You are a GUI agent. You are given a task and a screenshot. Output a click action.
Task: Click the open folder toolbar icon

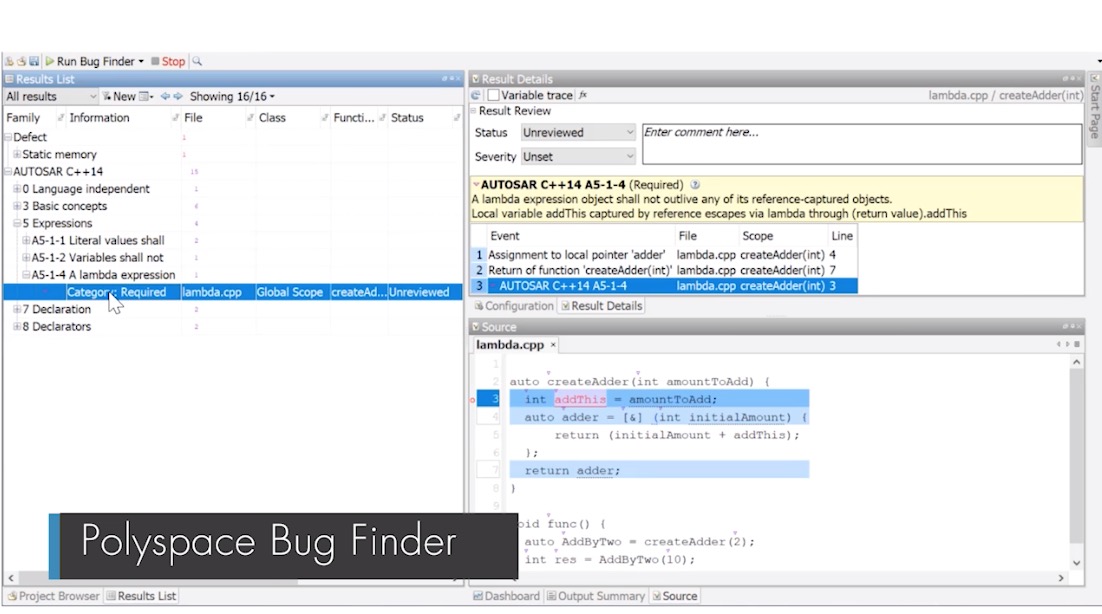(21, 62)
